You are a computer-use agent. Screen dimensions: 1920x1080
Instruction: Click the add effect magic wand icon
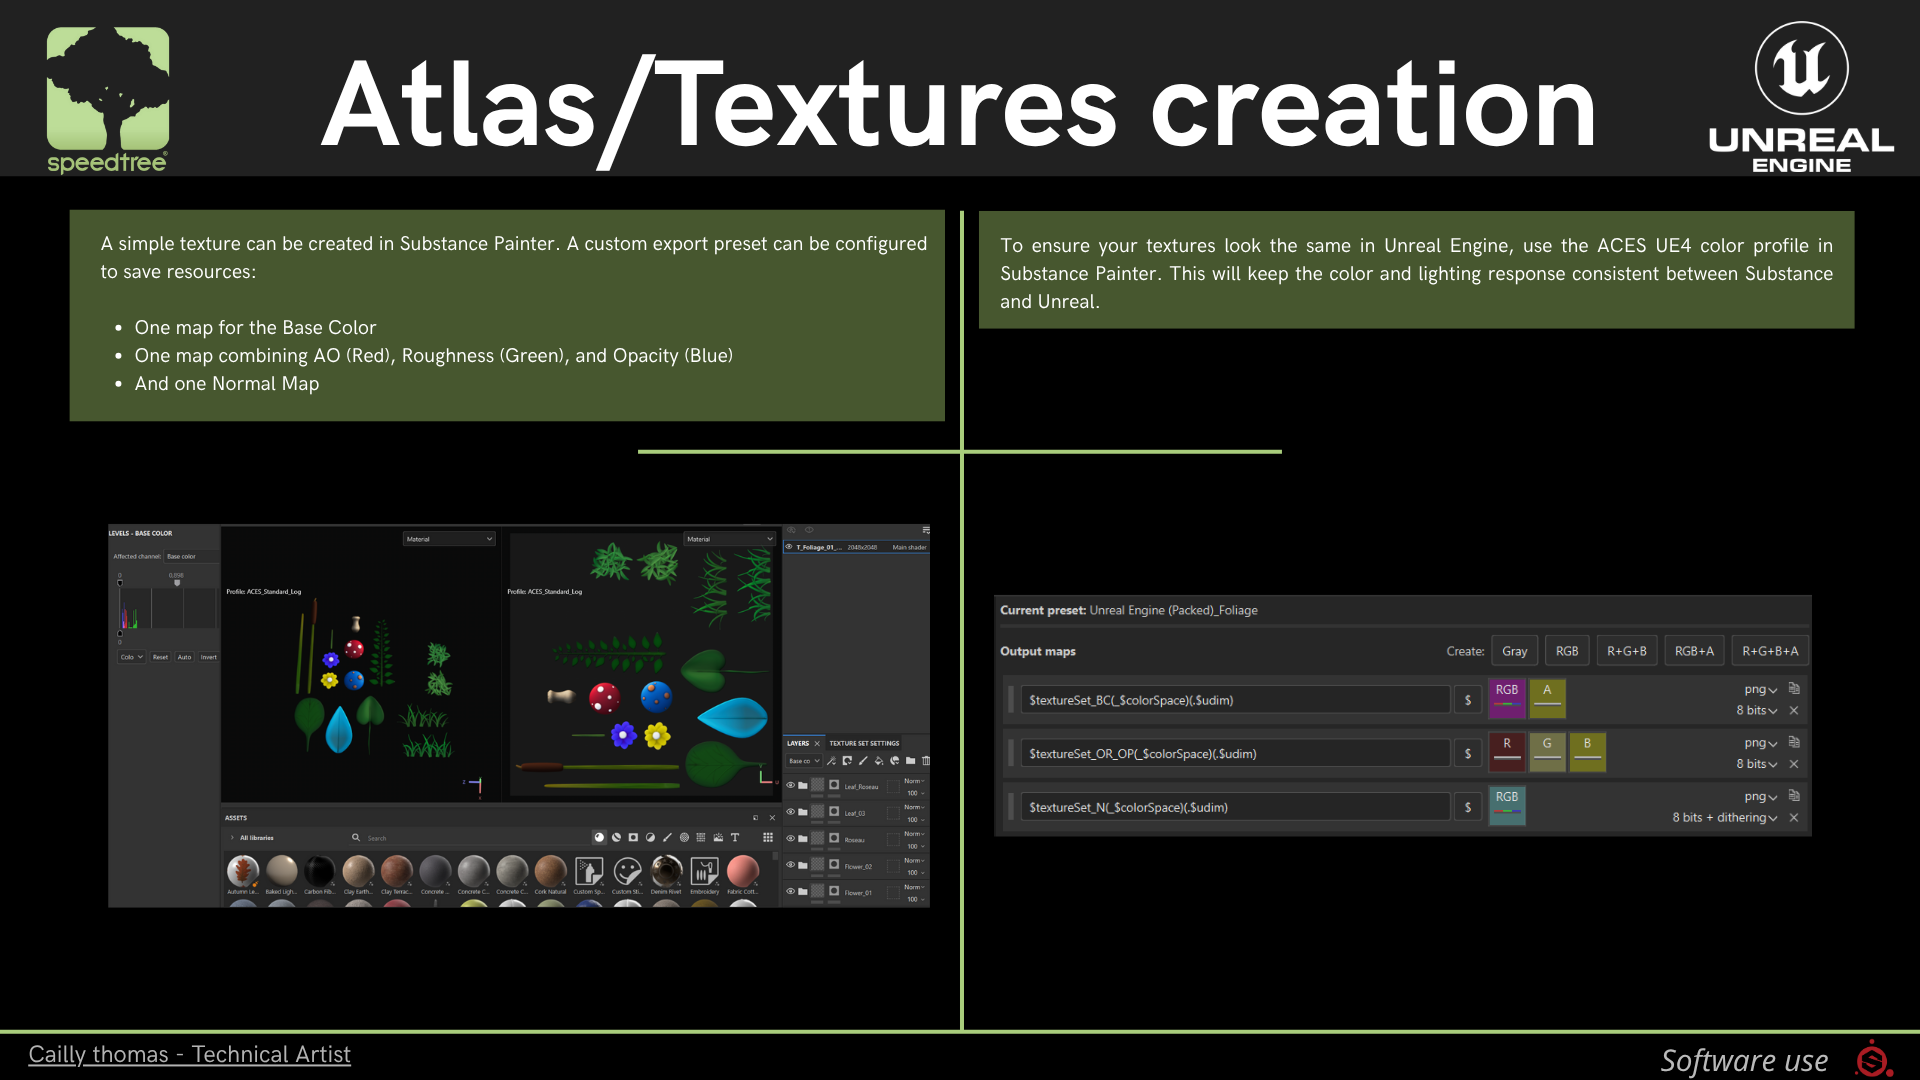831,761
